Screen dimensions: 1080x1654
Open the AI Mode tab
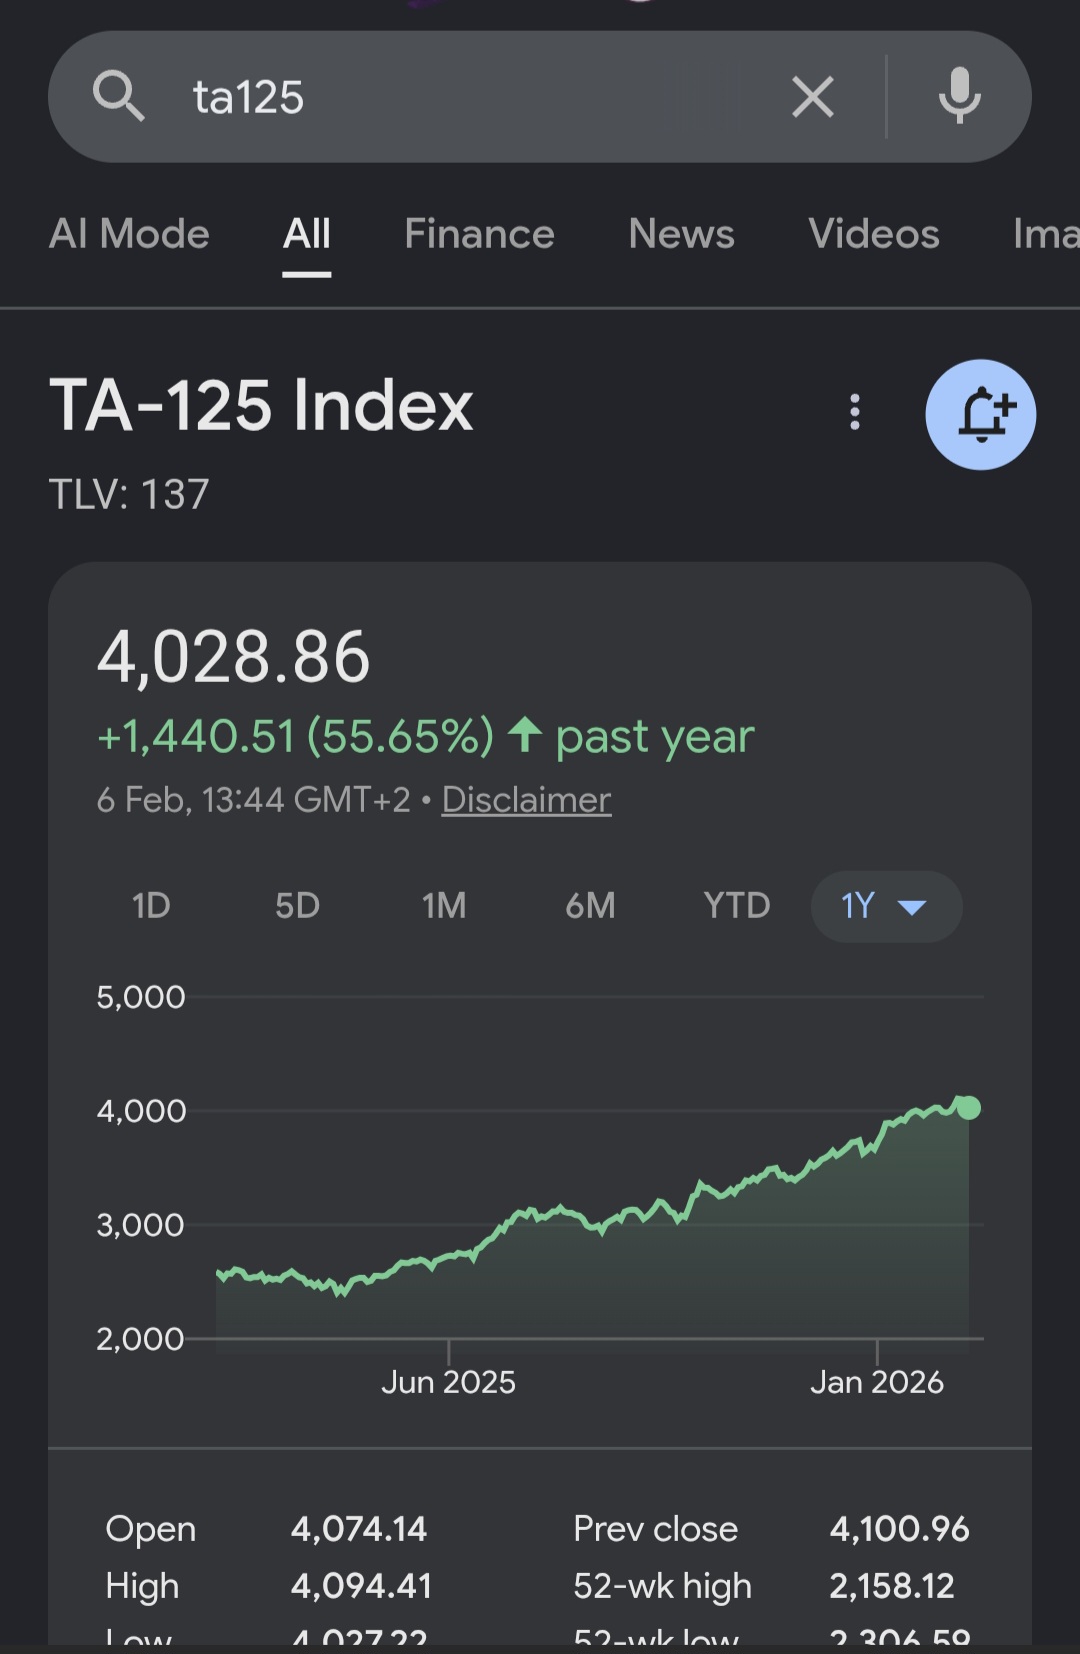(129, 234)
